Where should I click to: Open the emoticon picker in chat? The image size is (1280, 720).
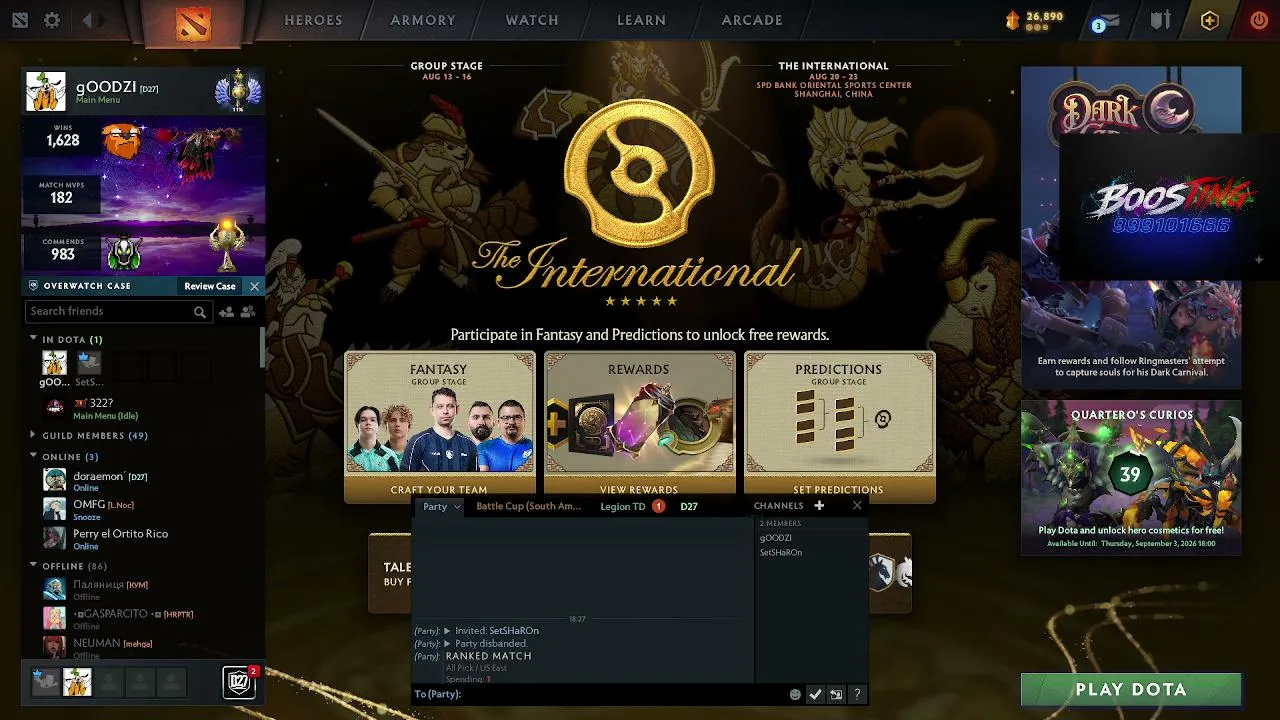pyautogui.click(x=795, y=694)
